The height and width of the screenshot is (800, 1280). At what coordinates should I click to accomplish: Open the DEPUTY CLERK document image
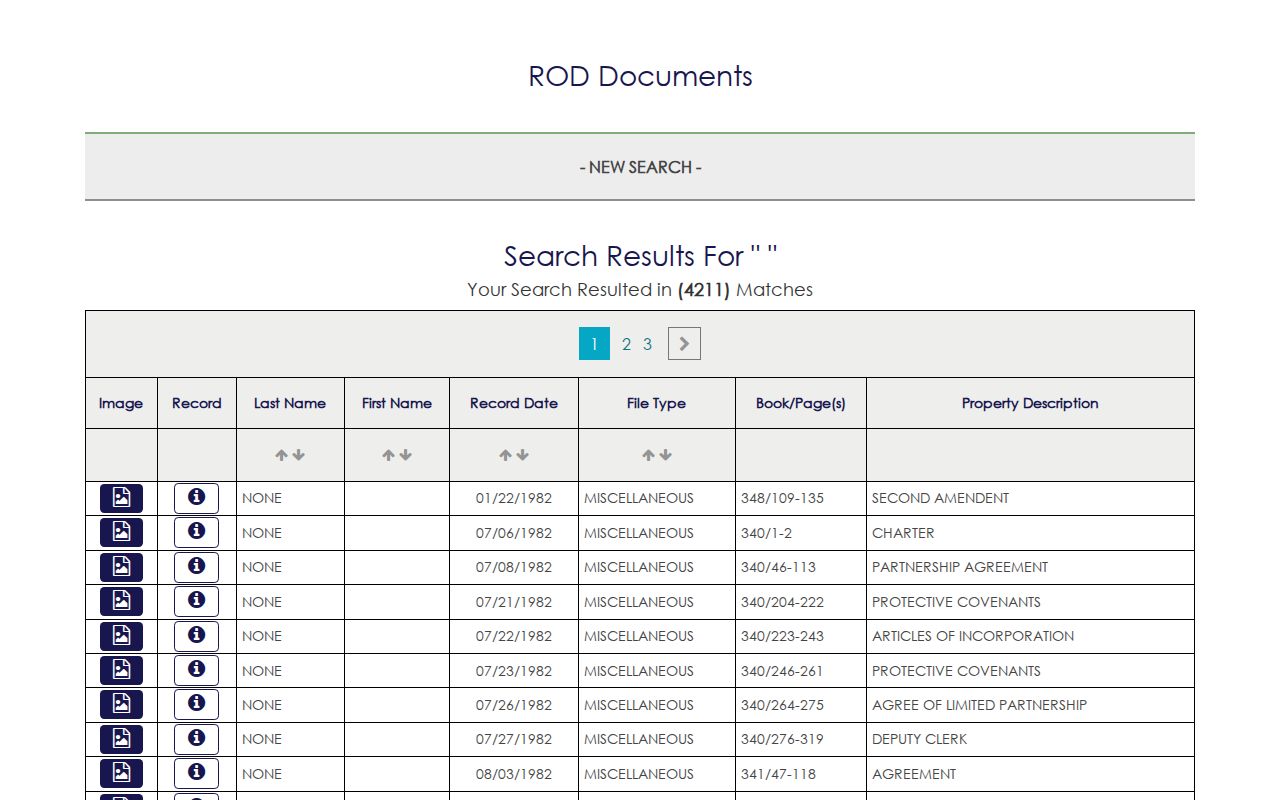point(121,739)
